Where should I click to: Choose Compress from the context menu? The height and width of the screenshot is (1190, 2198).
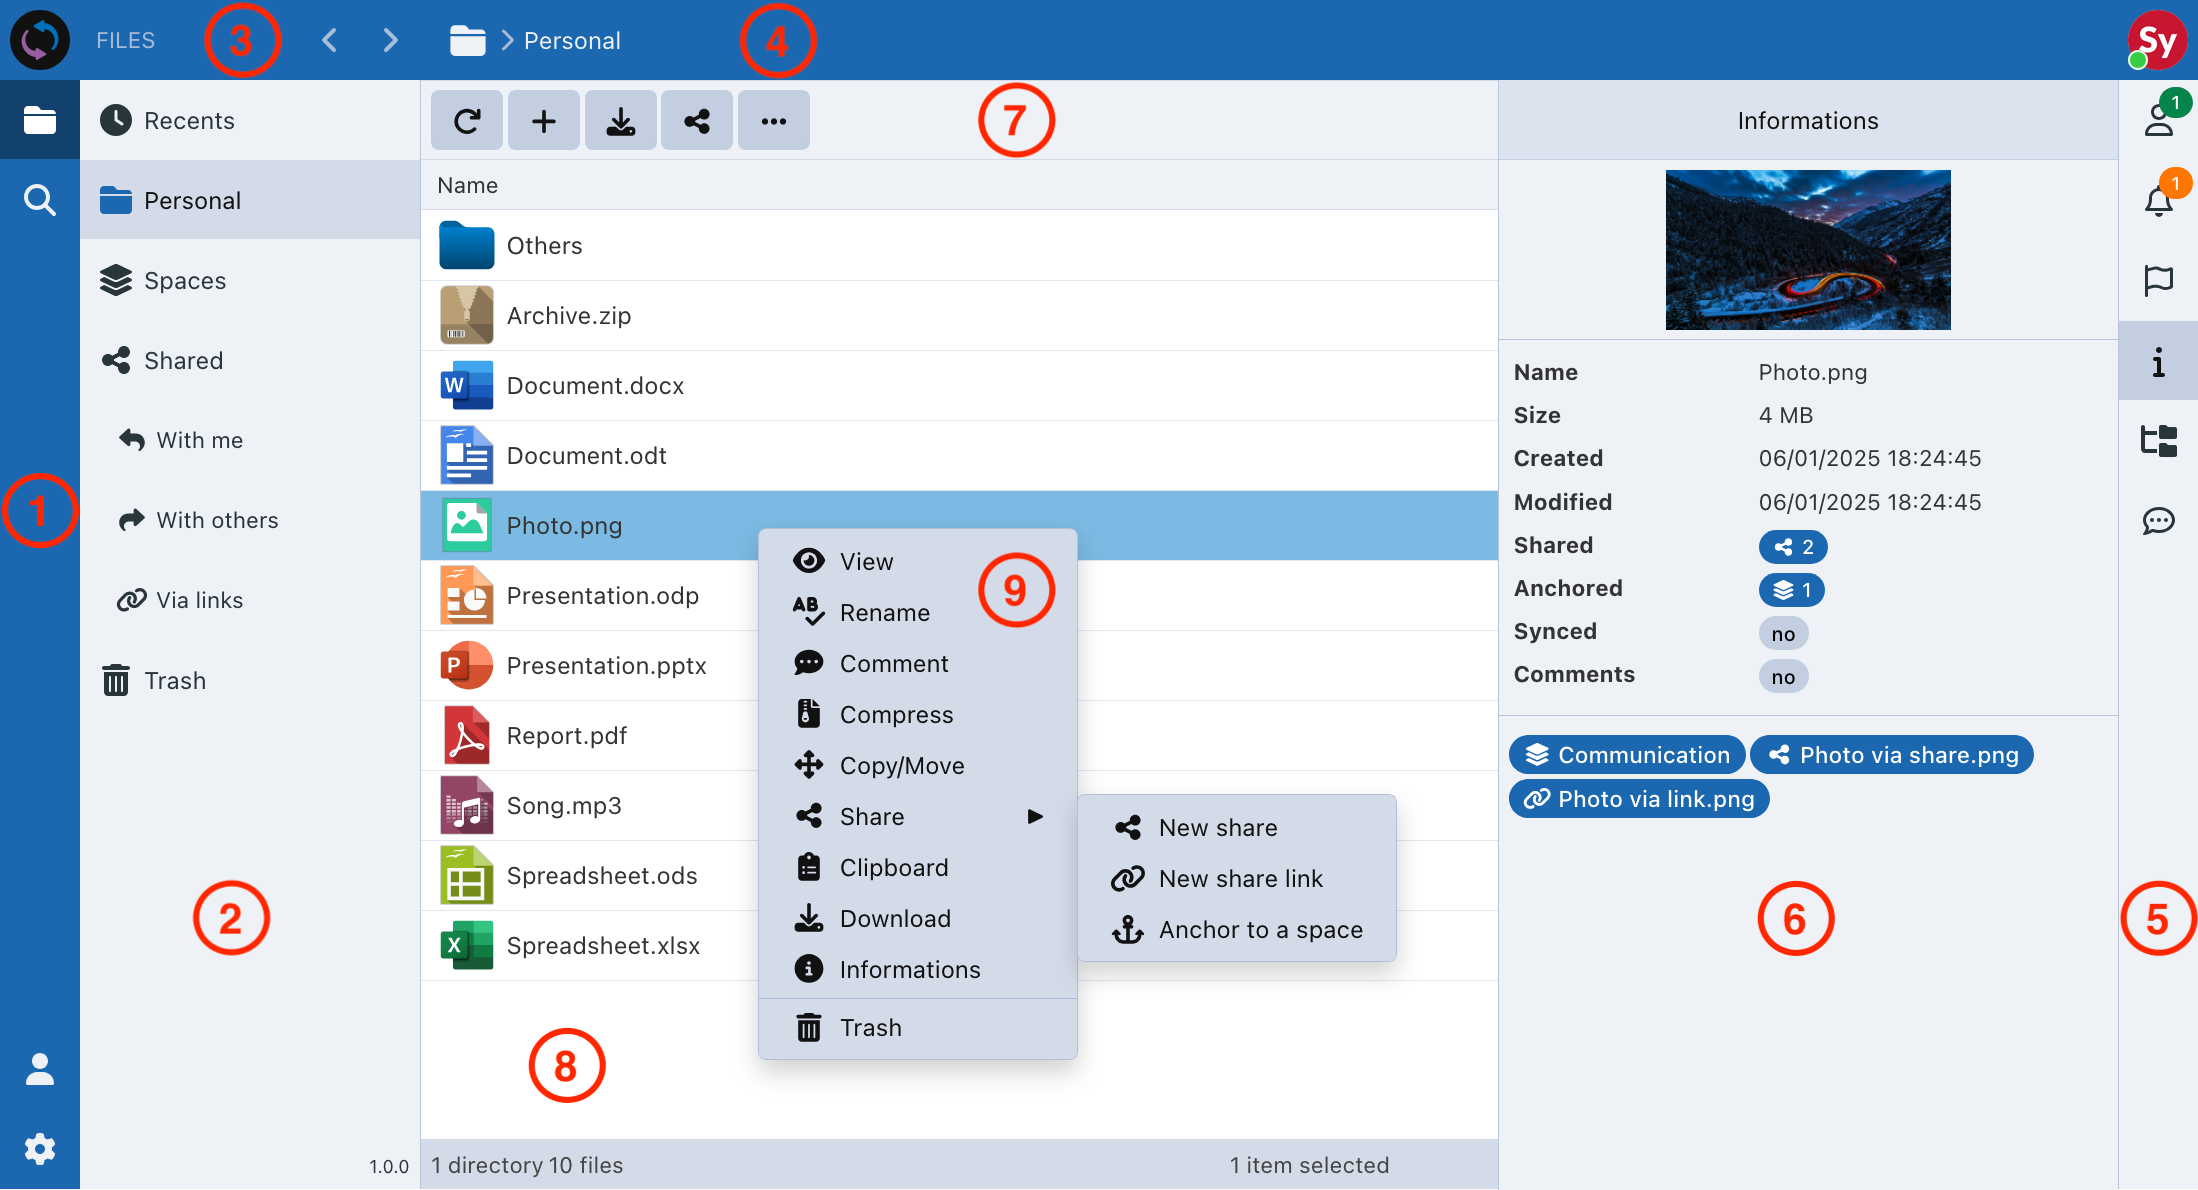tap(896, 714)
